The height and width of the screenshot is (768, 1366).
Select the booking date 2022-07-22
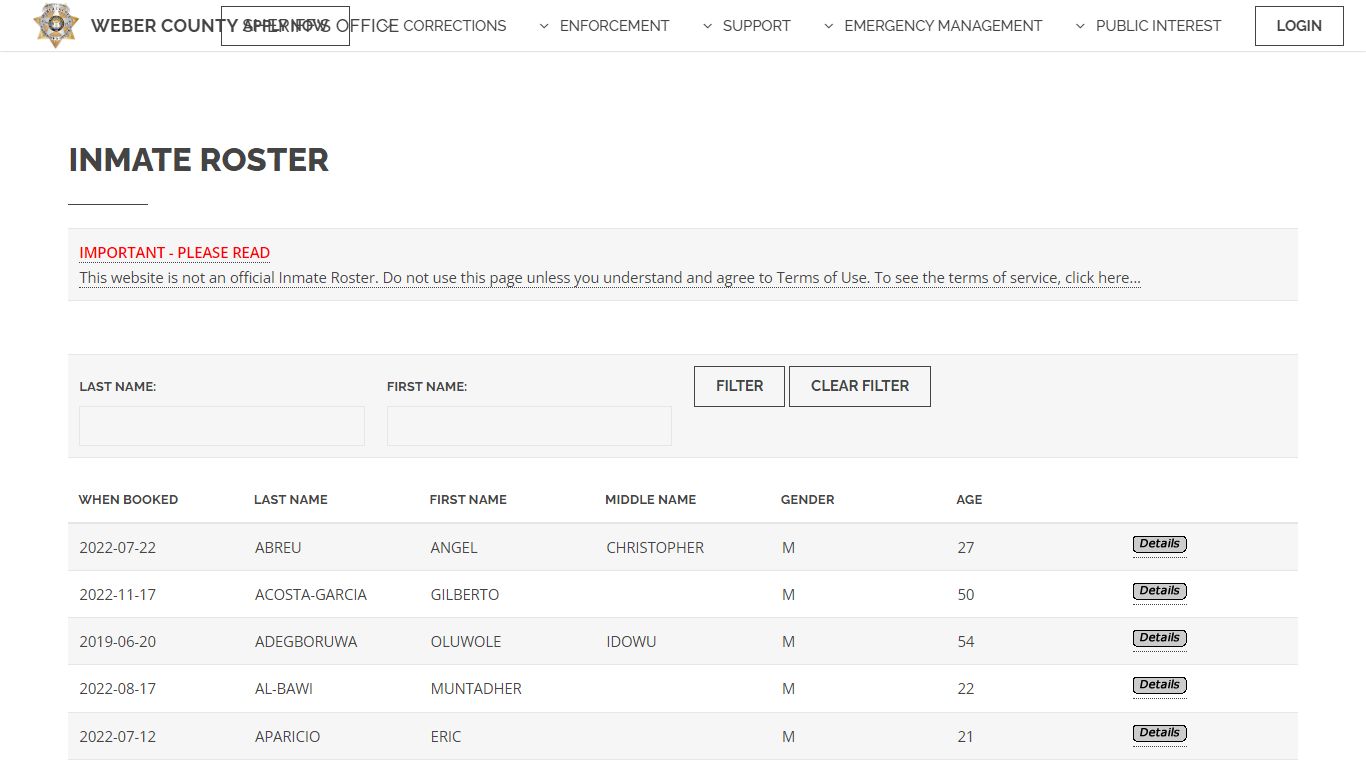pos(118,547)
